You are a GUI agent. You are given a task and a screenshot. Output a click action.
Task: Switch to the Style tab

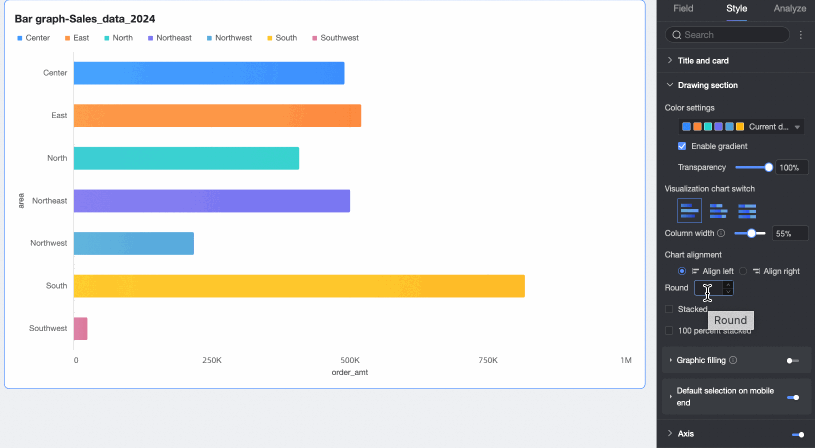737,8
